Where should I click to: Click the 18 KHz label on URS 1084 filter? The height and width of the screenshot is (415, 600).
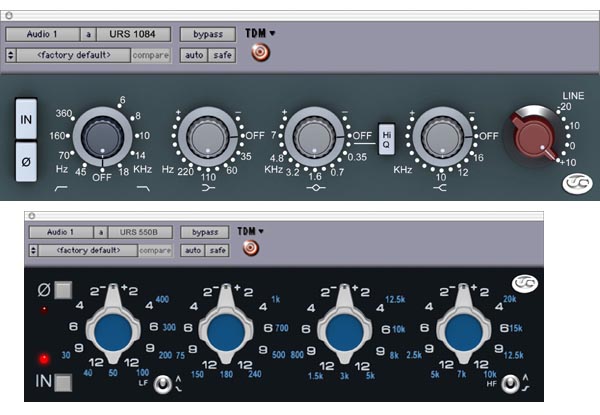[124, 172]
